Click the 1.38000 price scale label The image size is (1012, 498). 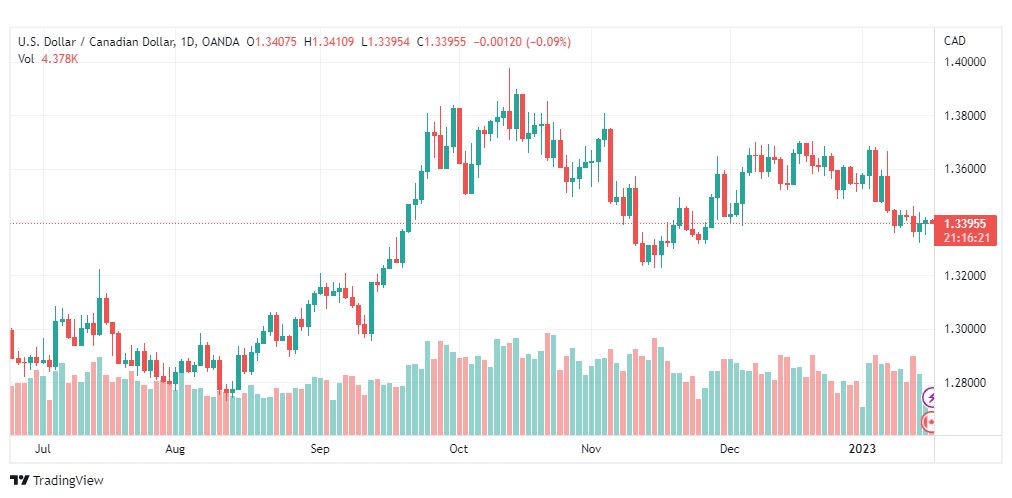964,116
